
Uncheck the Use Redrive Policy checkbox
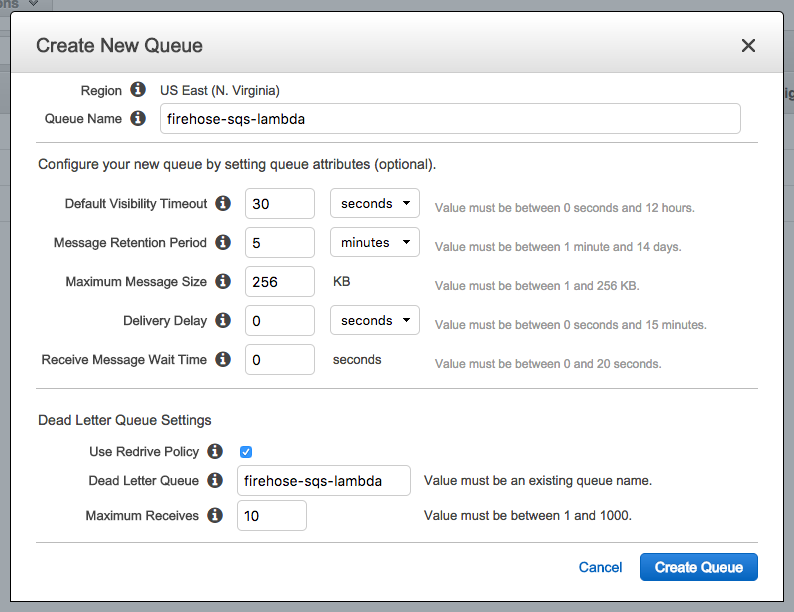[x=246, y=452]
